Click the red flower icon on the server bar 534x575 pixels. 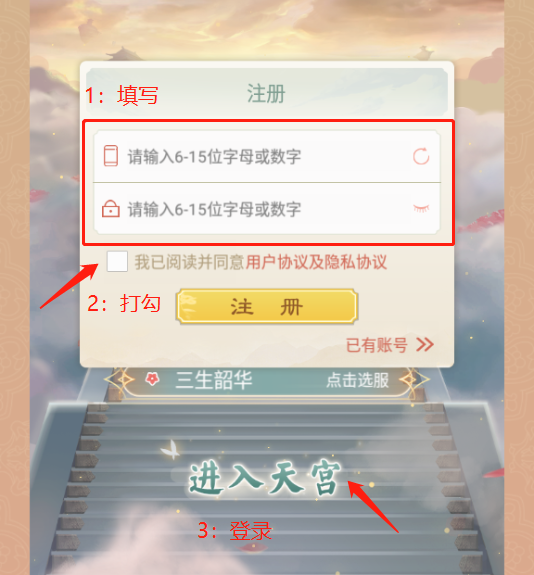(152, 379)
